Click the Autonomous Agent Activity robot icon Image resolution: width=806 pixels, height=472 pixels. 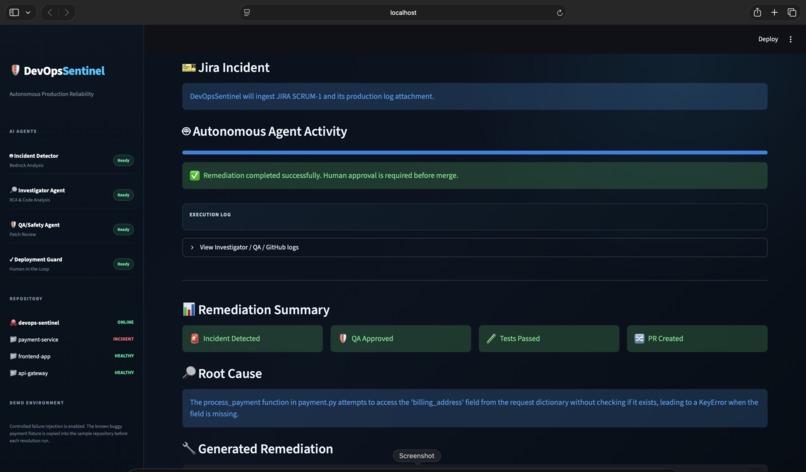pyautogui.click(x=186, y=131)
